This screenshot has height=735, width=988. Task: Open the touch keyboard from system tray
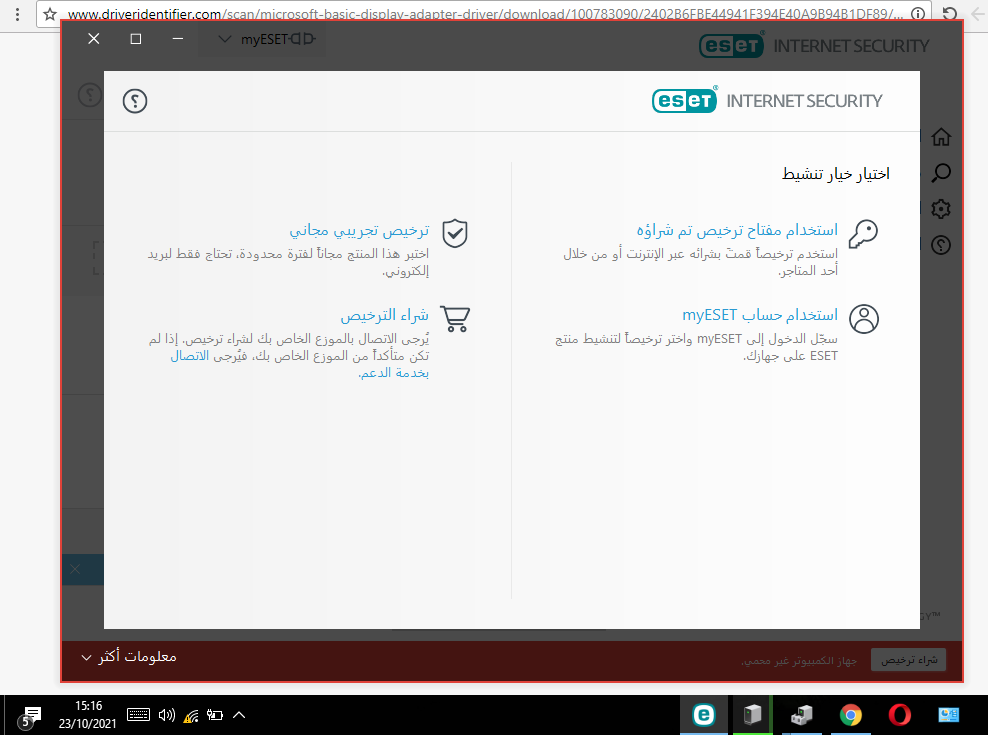click(138, 715)
